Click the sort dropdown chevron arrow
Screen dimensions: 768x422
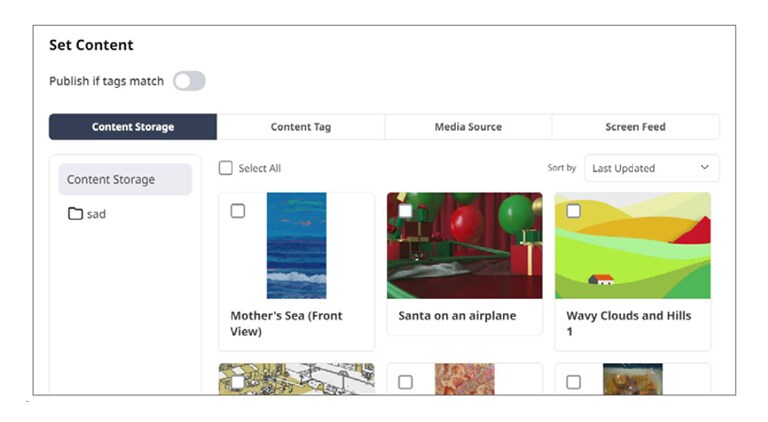704,168
